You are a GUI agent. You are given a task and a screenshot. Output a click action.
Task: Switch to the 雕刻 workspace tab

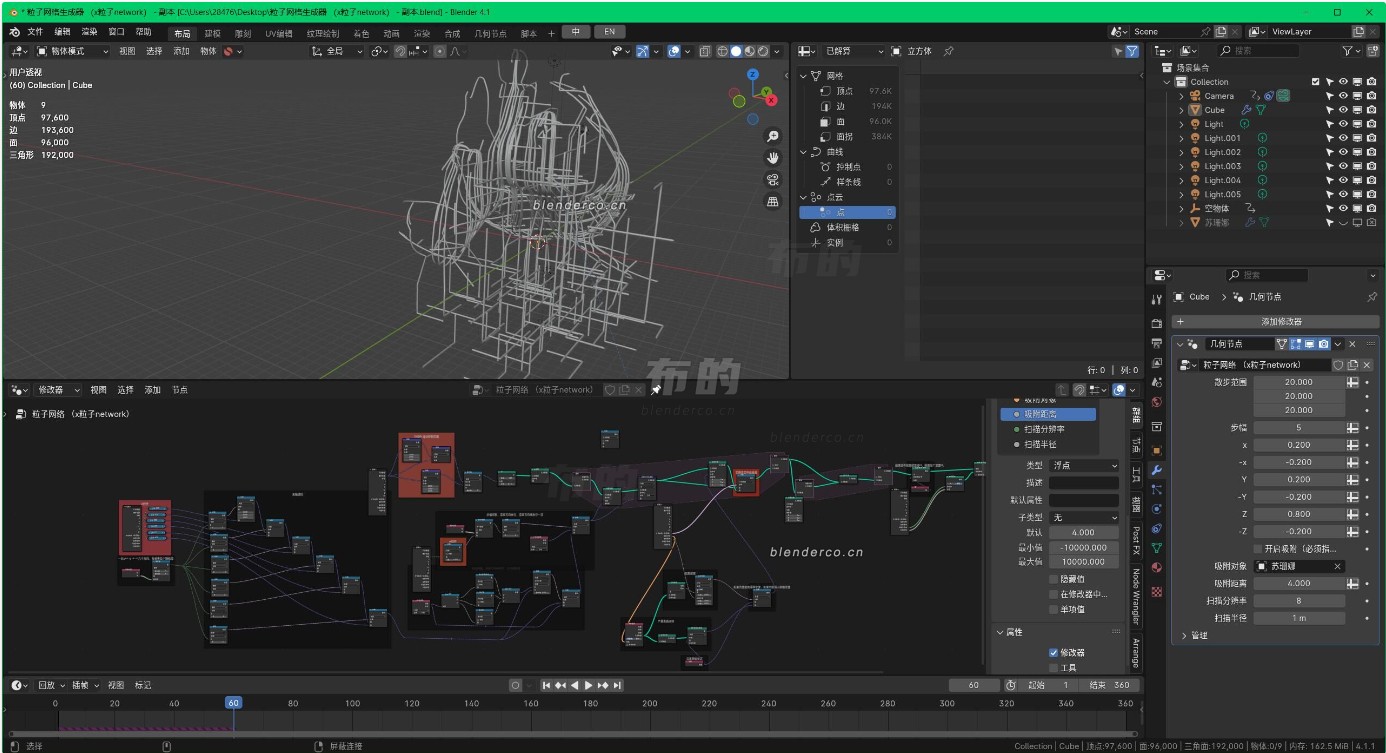[x=242, y=33]
